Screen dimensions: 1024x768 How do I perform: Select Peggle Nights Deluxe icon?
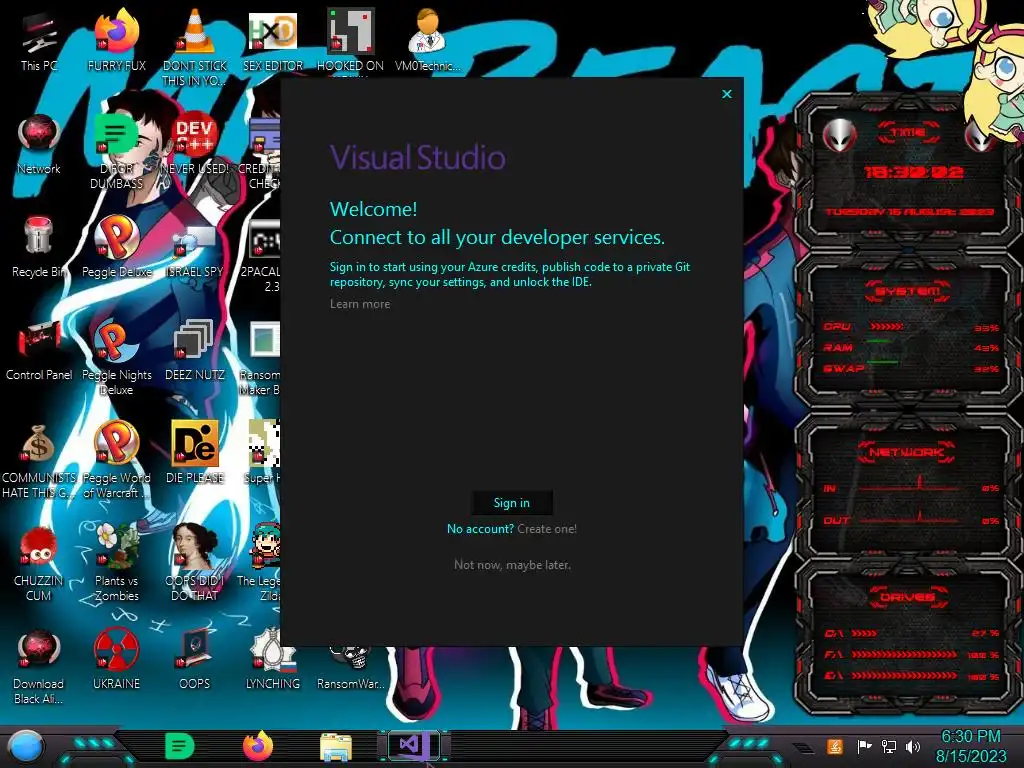(x=116, y=358)
